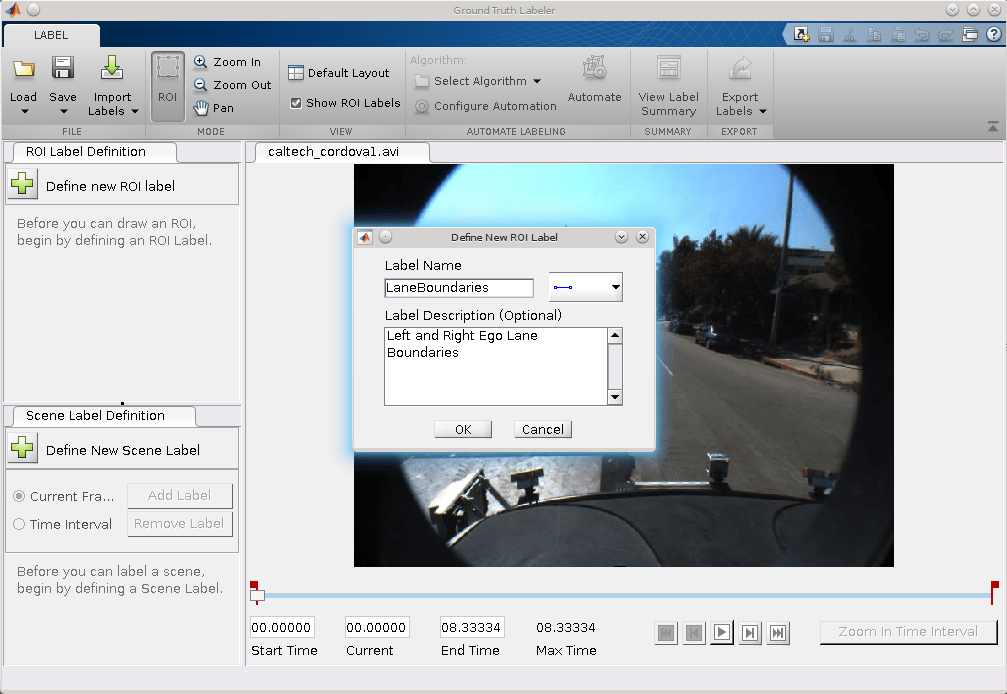Viewport: 1007px width, 694px height.
Task: Expand the Export Labels dropdown arrow
Action: click(763, 111)
